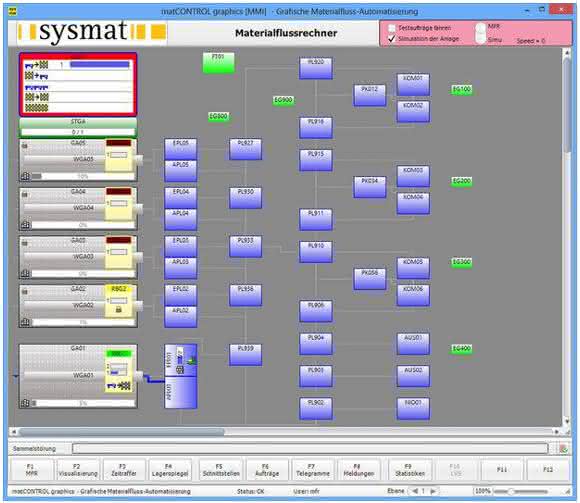580x503 pixels.
Task: Click the sysmat logo
Action: pyautogui.click(x=92, y=32)
